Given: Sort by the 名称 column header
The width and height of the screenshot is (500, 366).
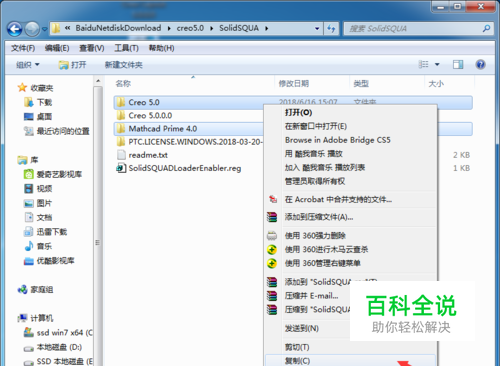Looking at the screenshot, I should [x=123, y=83].
